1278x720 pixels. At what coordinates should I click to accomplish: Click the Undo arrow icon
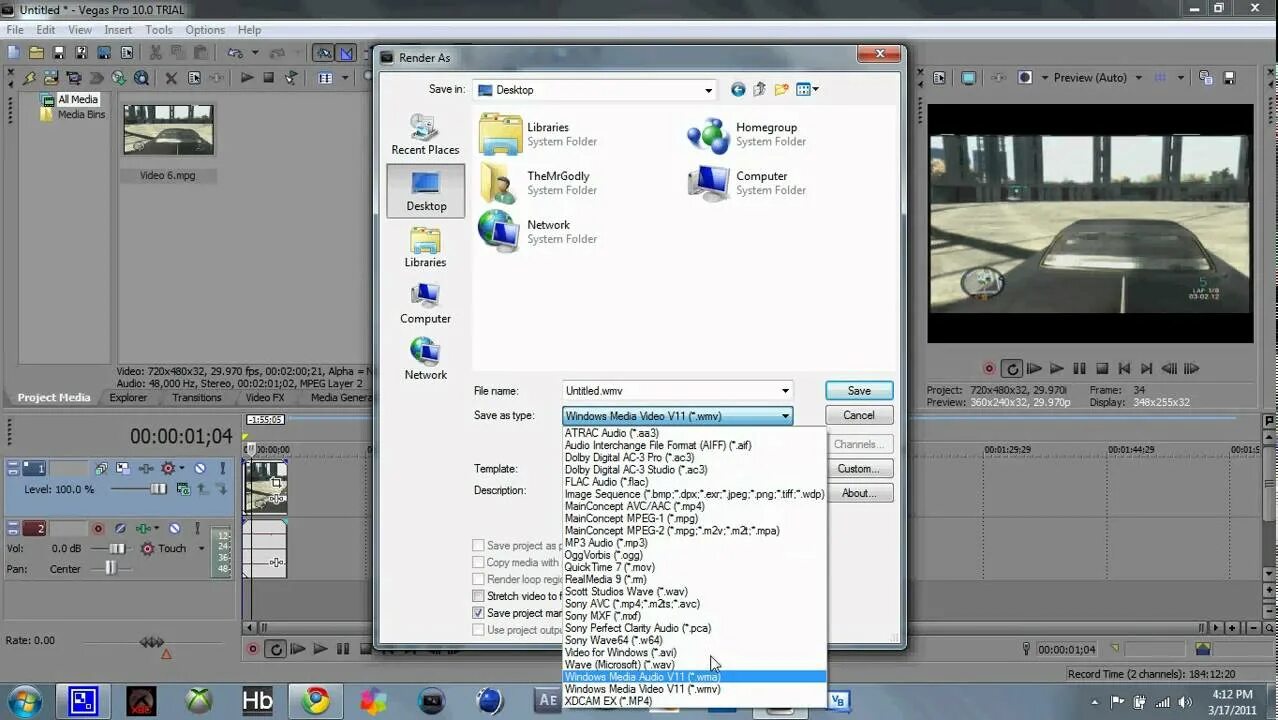[x=236, y=53]
